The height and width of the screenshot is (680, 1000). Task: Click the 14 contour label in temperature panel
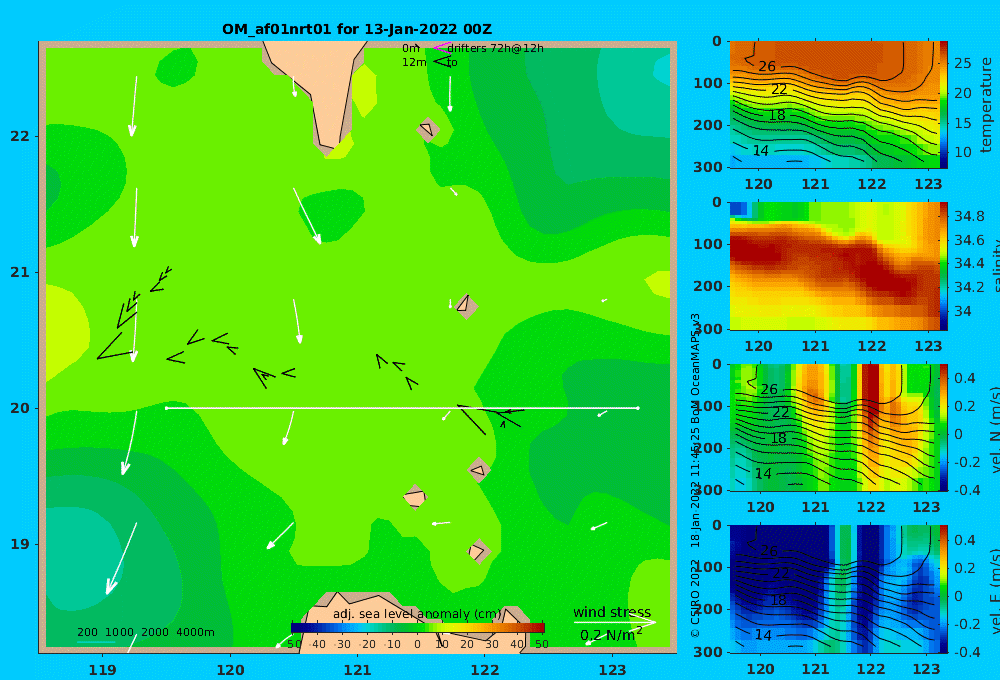coord(761,151)
